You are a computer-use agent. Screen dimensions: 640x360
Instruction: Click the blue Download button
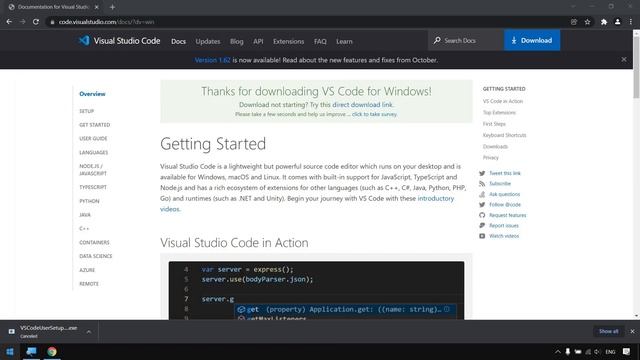[532, 40]
